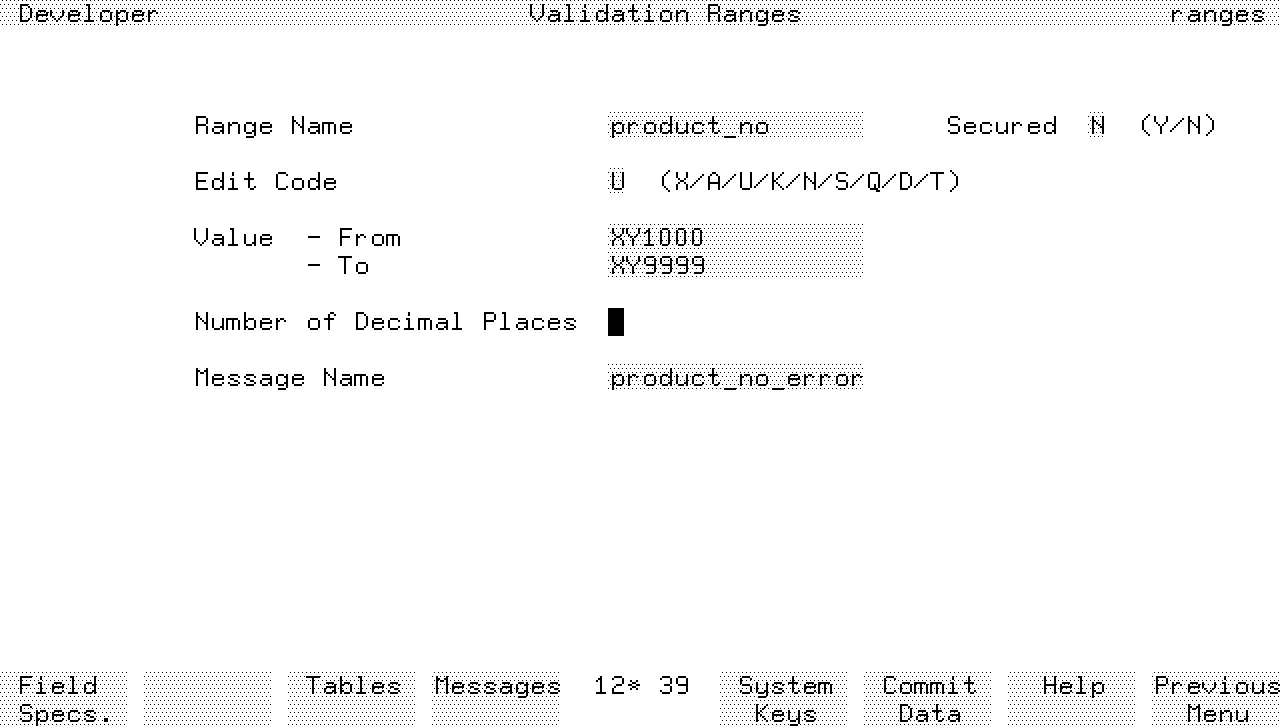Open Help from the function keys

(x=1072, y=698)
